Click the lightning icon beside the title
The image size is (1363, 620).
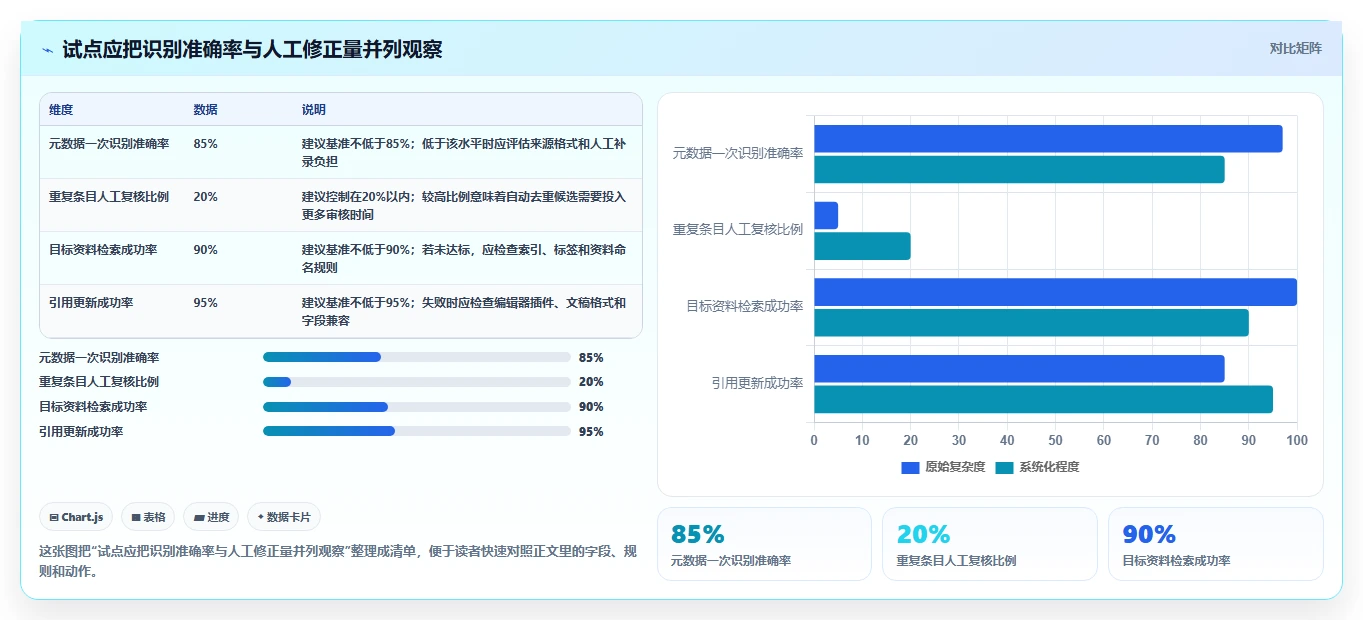pyautogui.click(x=47, y=50)
